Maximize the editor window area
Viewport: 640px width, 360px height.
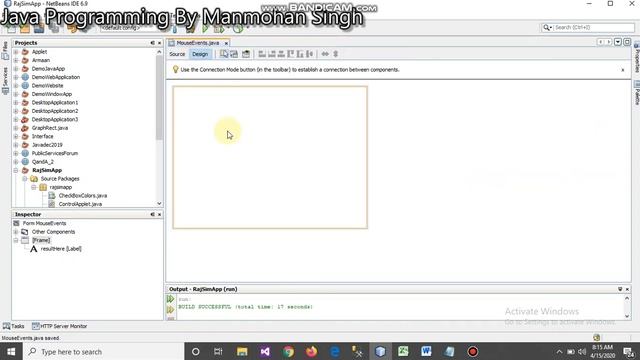coord(627,42)
